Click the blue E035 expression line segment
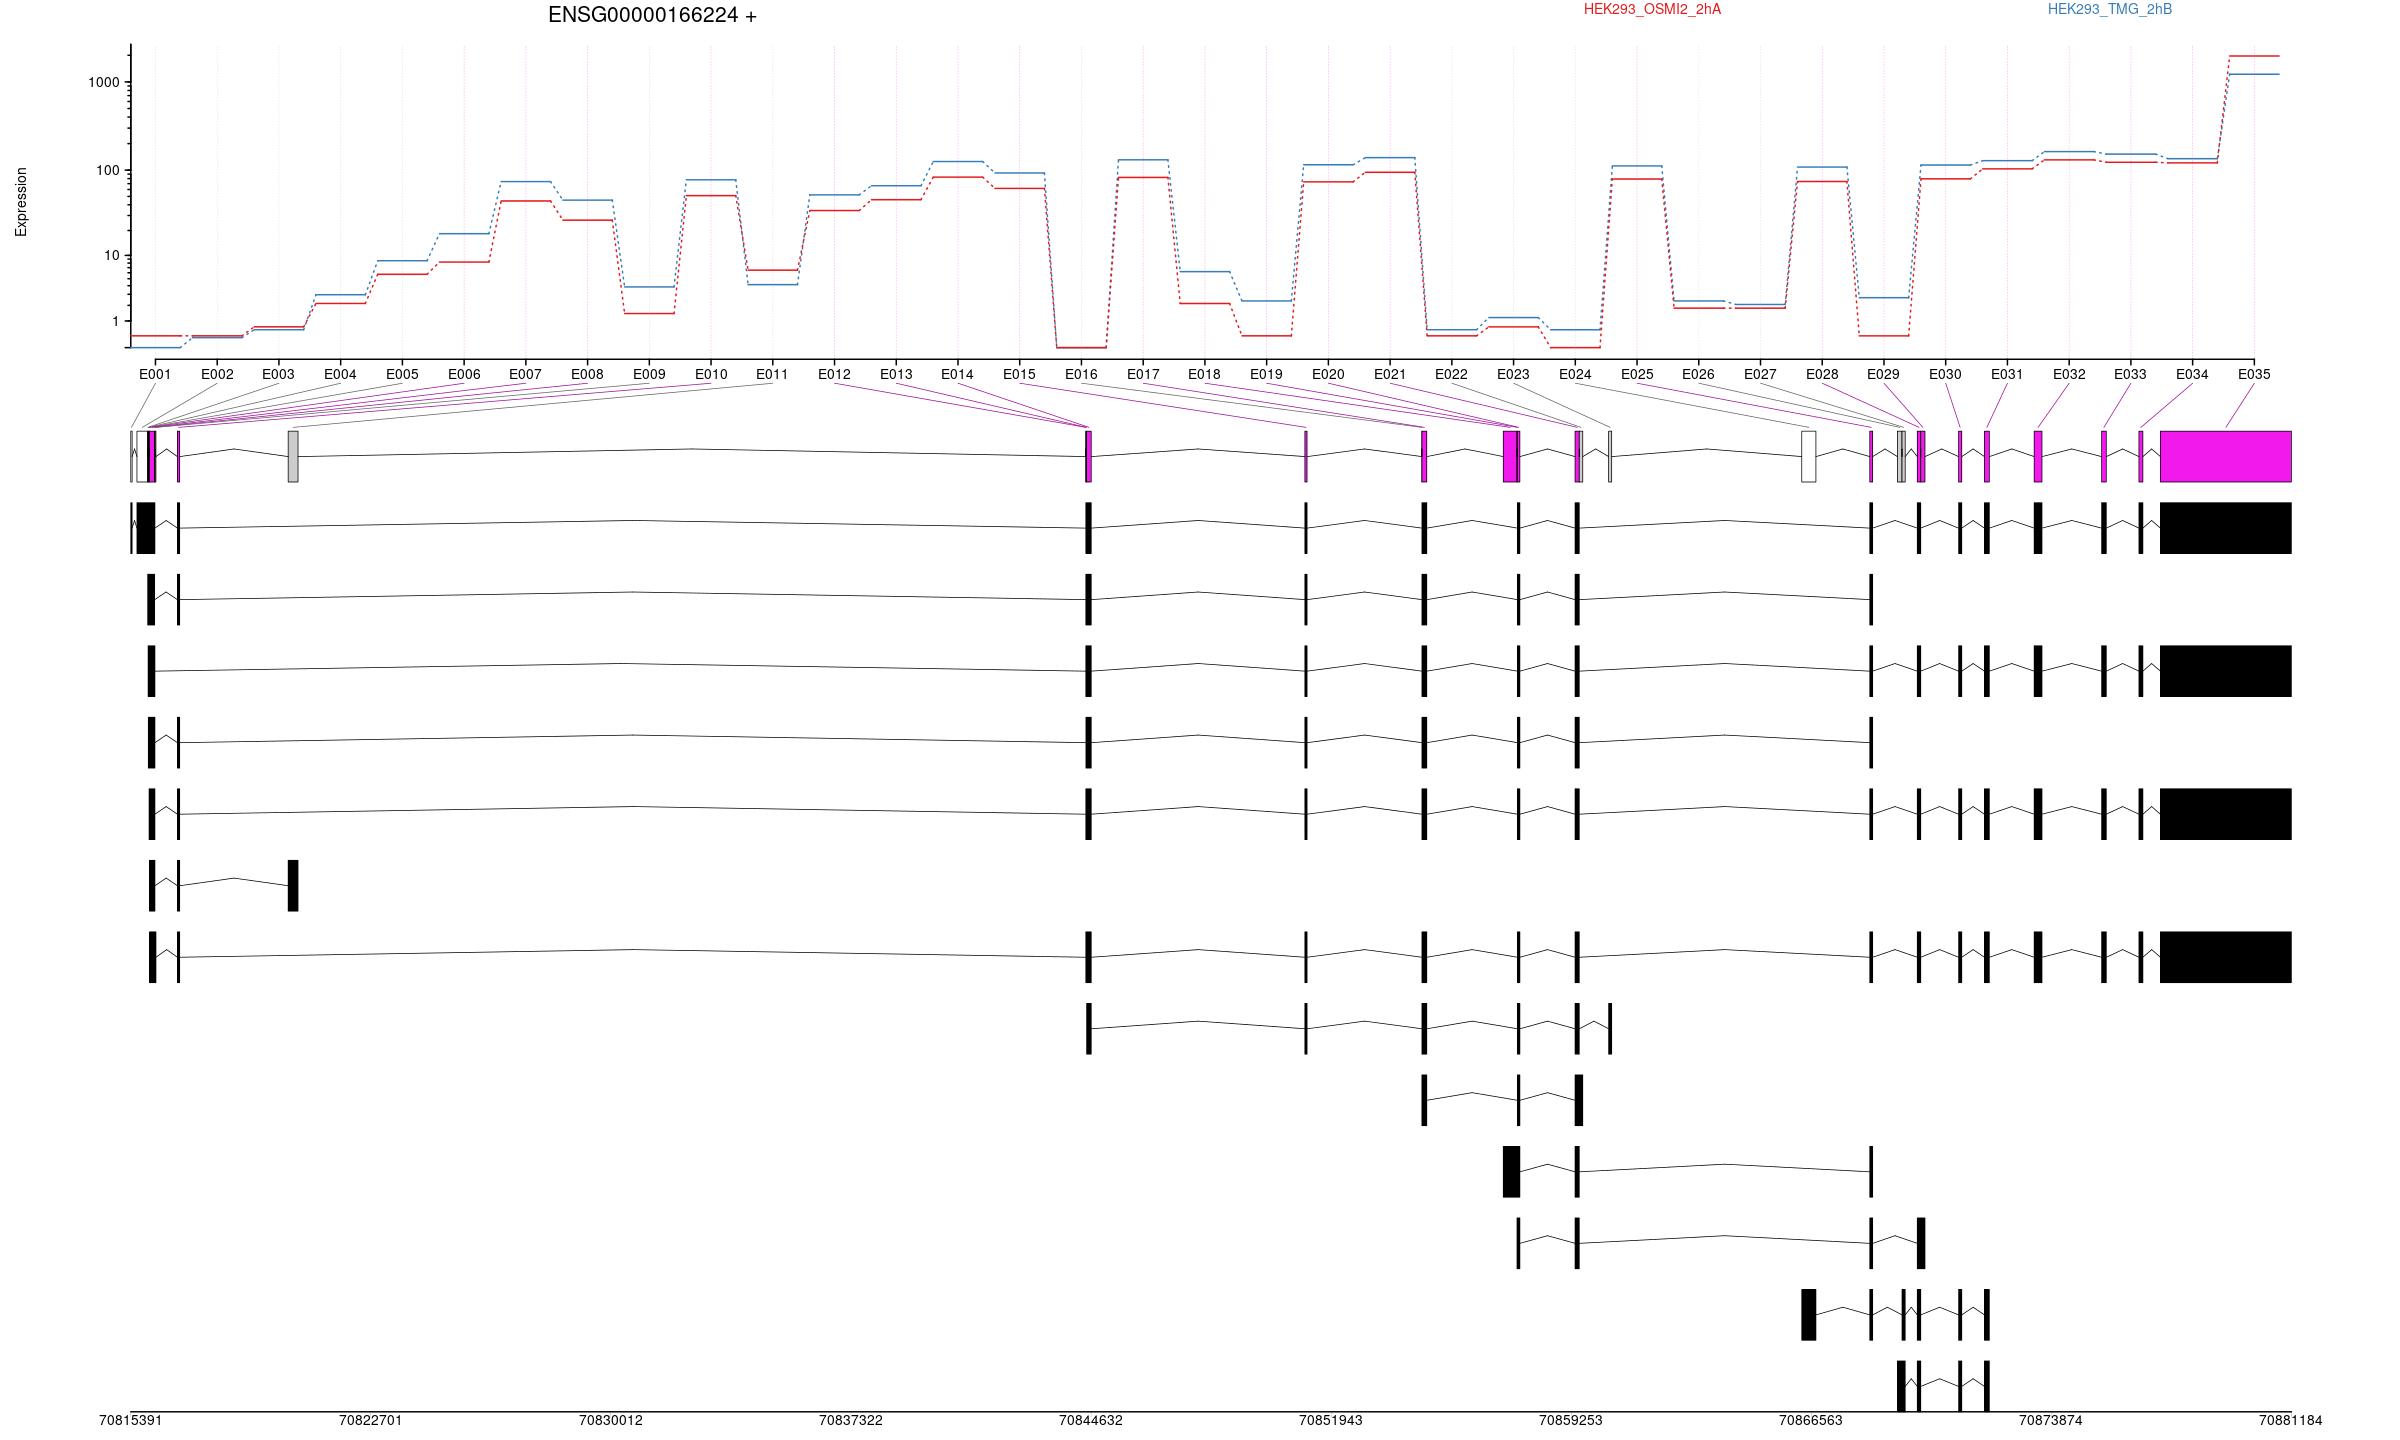This screenshot has height=1440, width=2400. point(2254,74)
